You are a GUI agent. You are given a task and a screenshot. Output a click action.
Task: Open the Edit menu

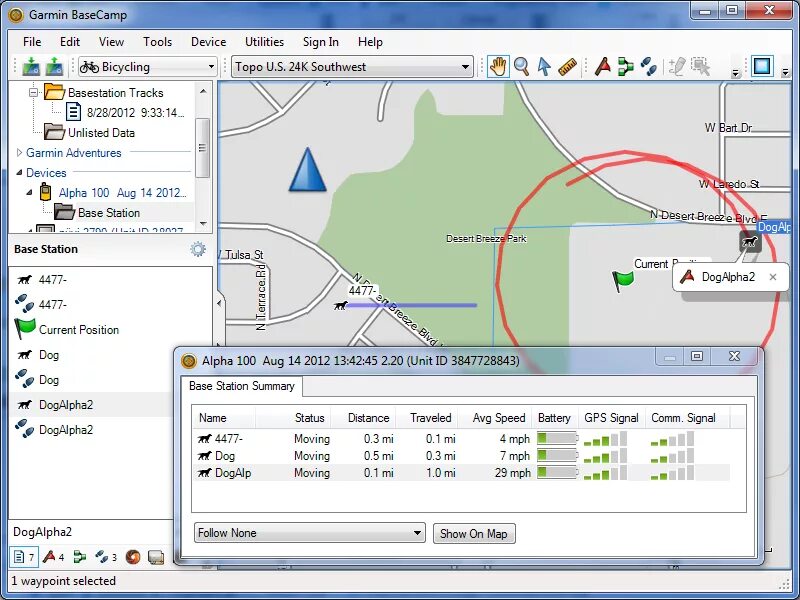tap(70, 42)
